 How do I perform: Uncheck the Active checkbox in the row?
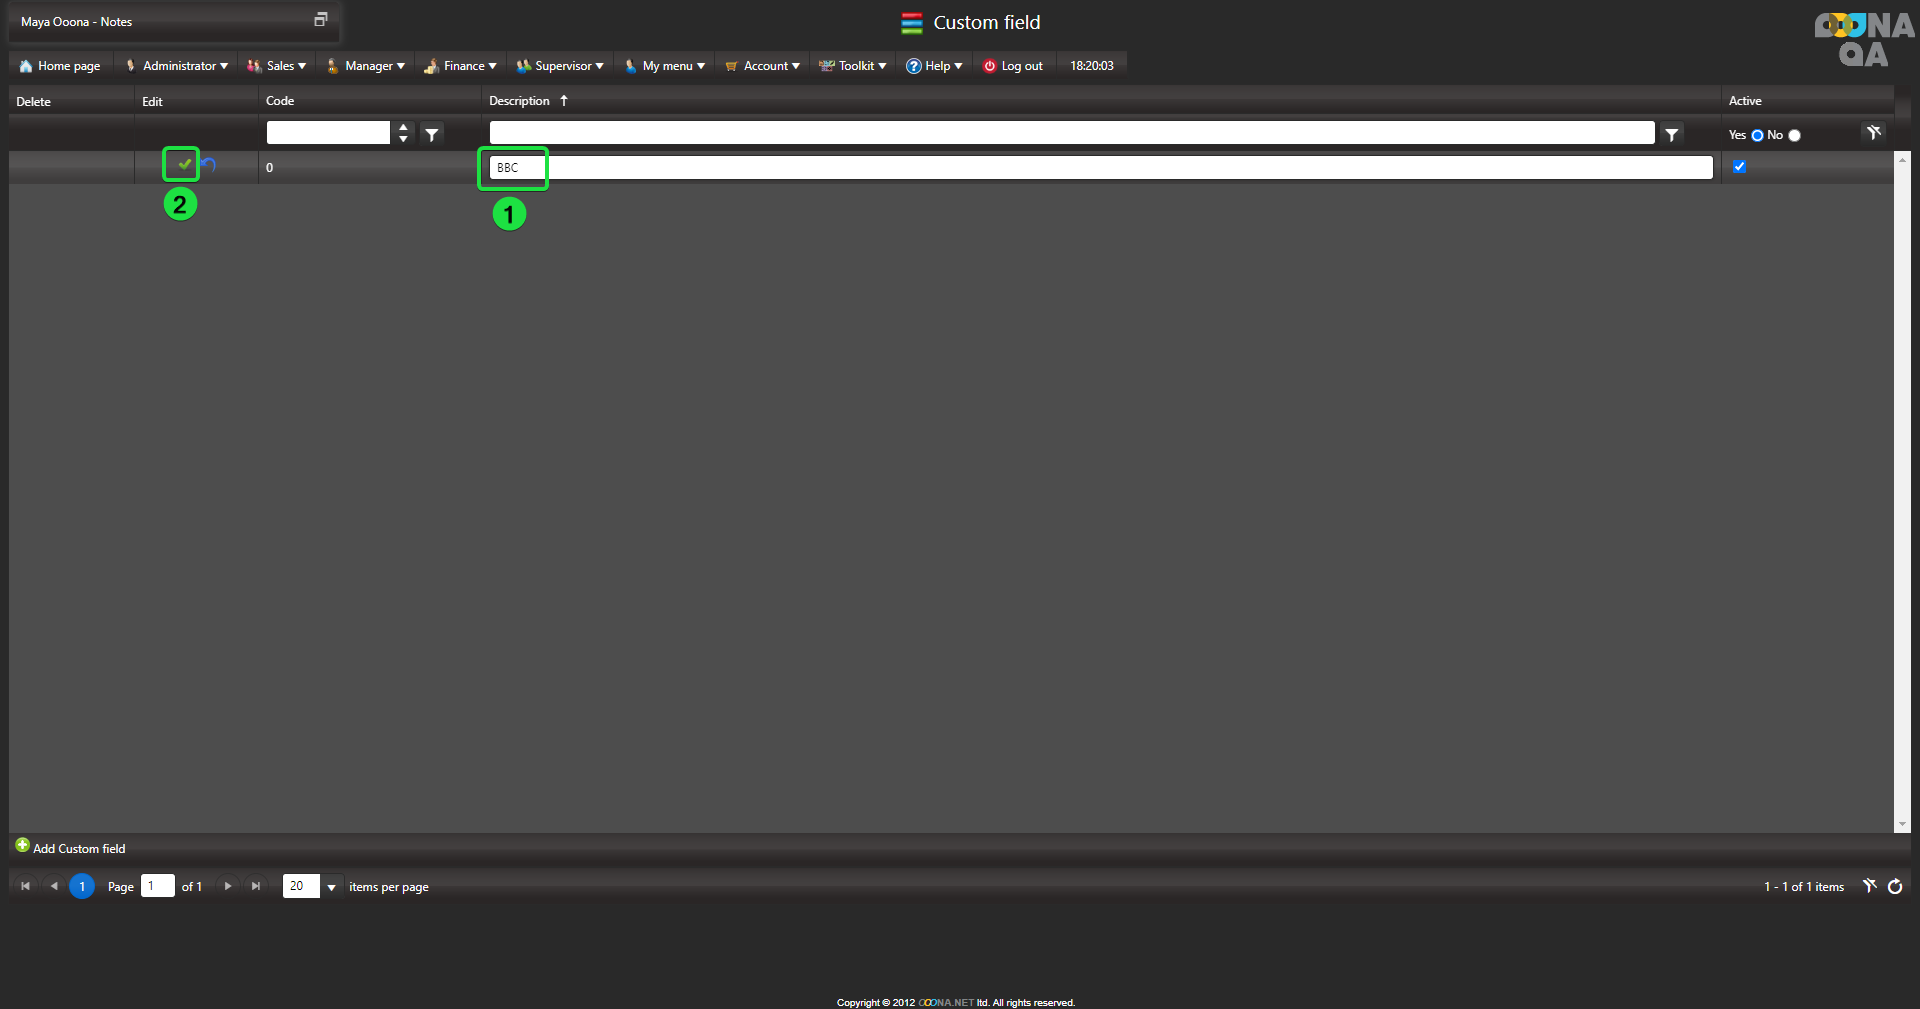click(x=1739, y=167)
